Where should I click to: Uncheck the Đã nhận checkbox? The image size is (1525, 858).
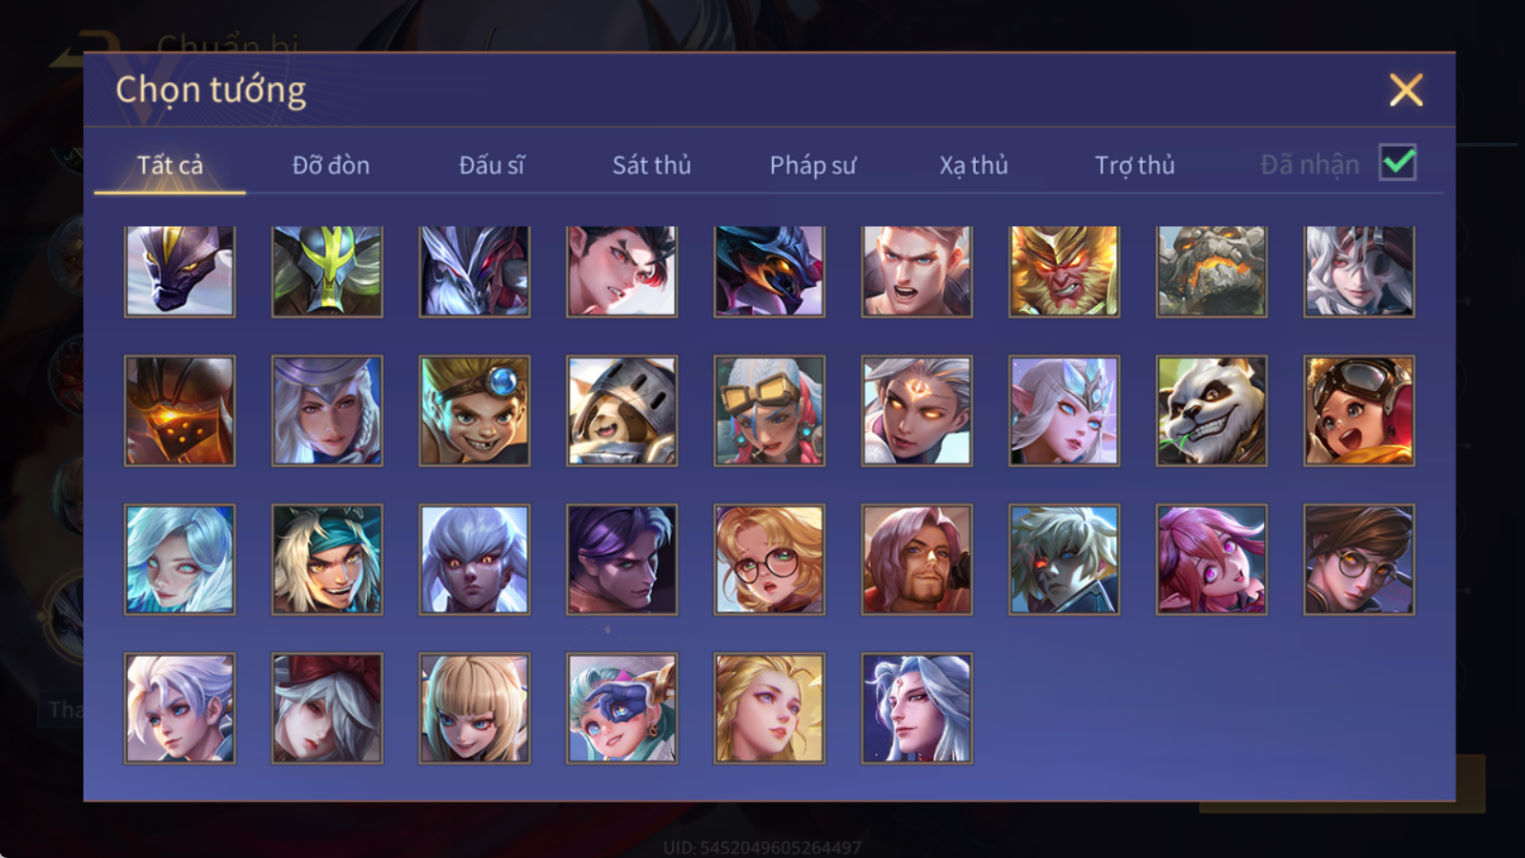1397,163
